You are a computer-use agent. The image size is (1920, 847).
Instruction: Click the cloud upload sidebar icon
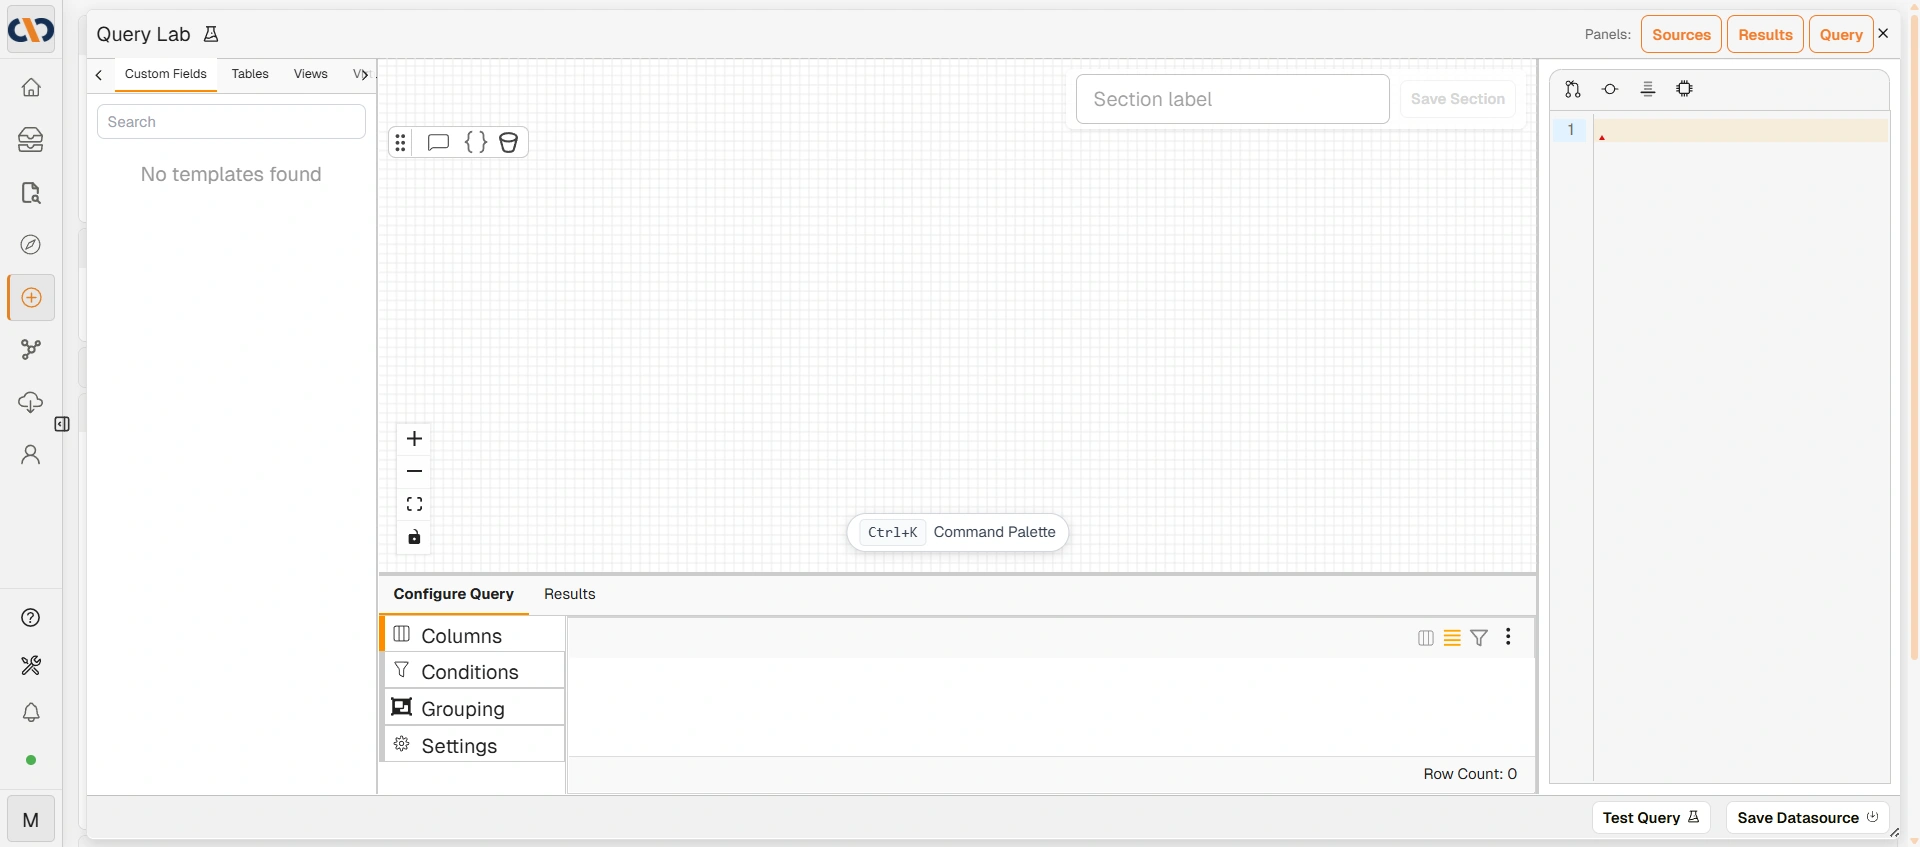click(x=31, y=402)
